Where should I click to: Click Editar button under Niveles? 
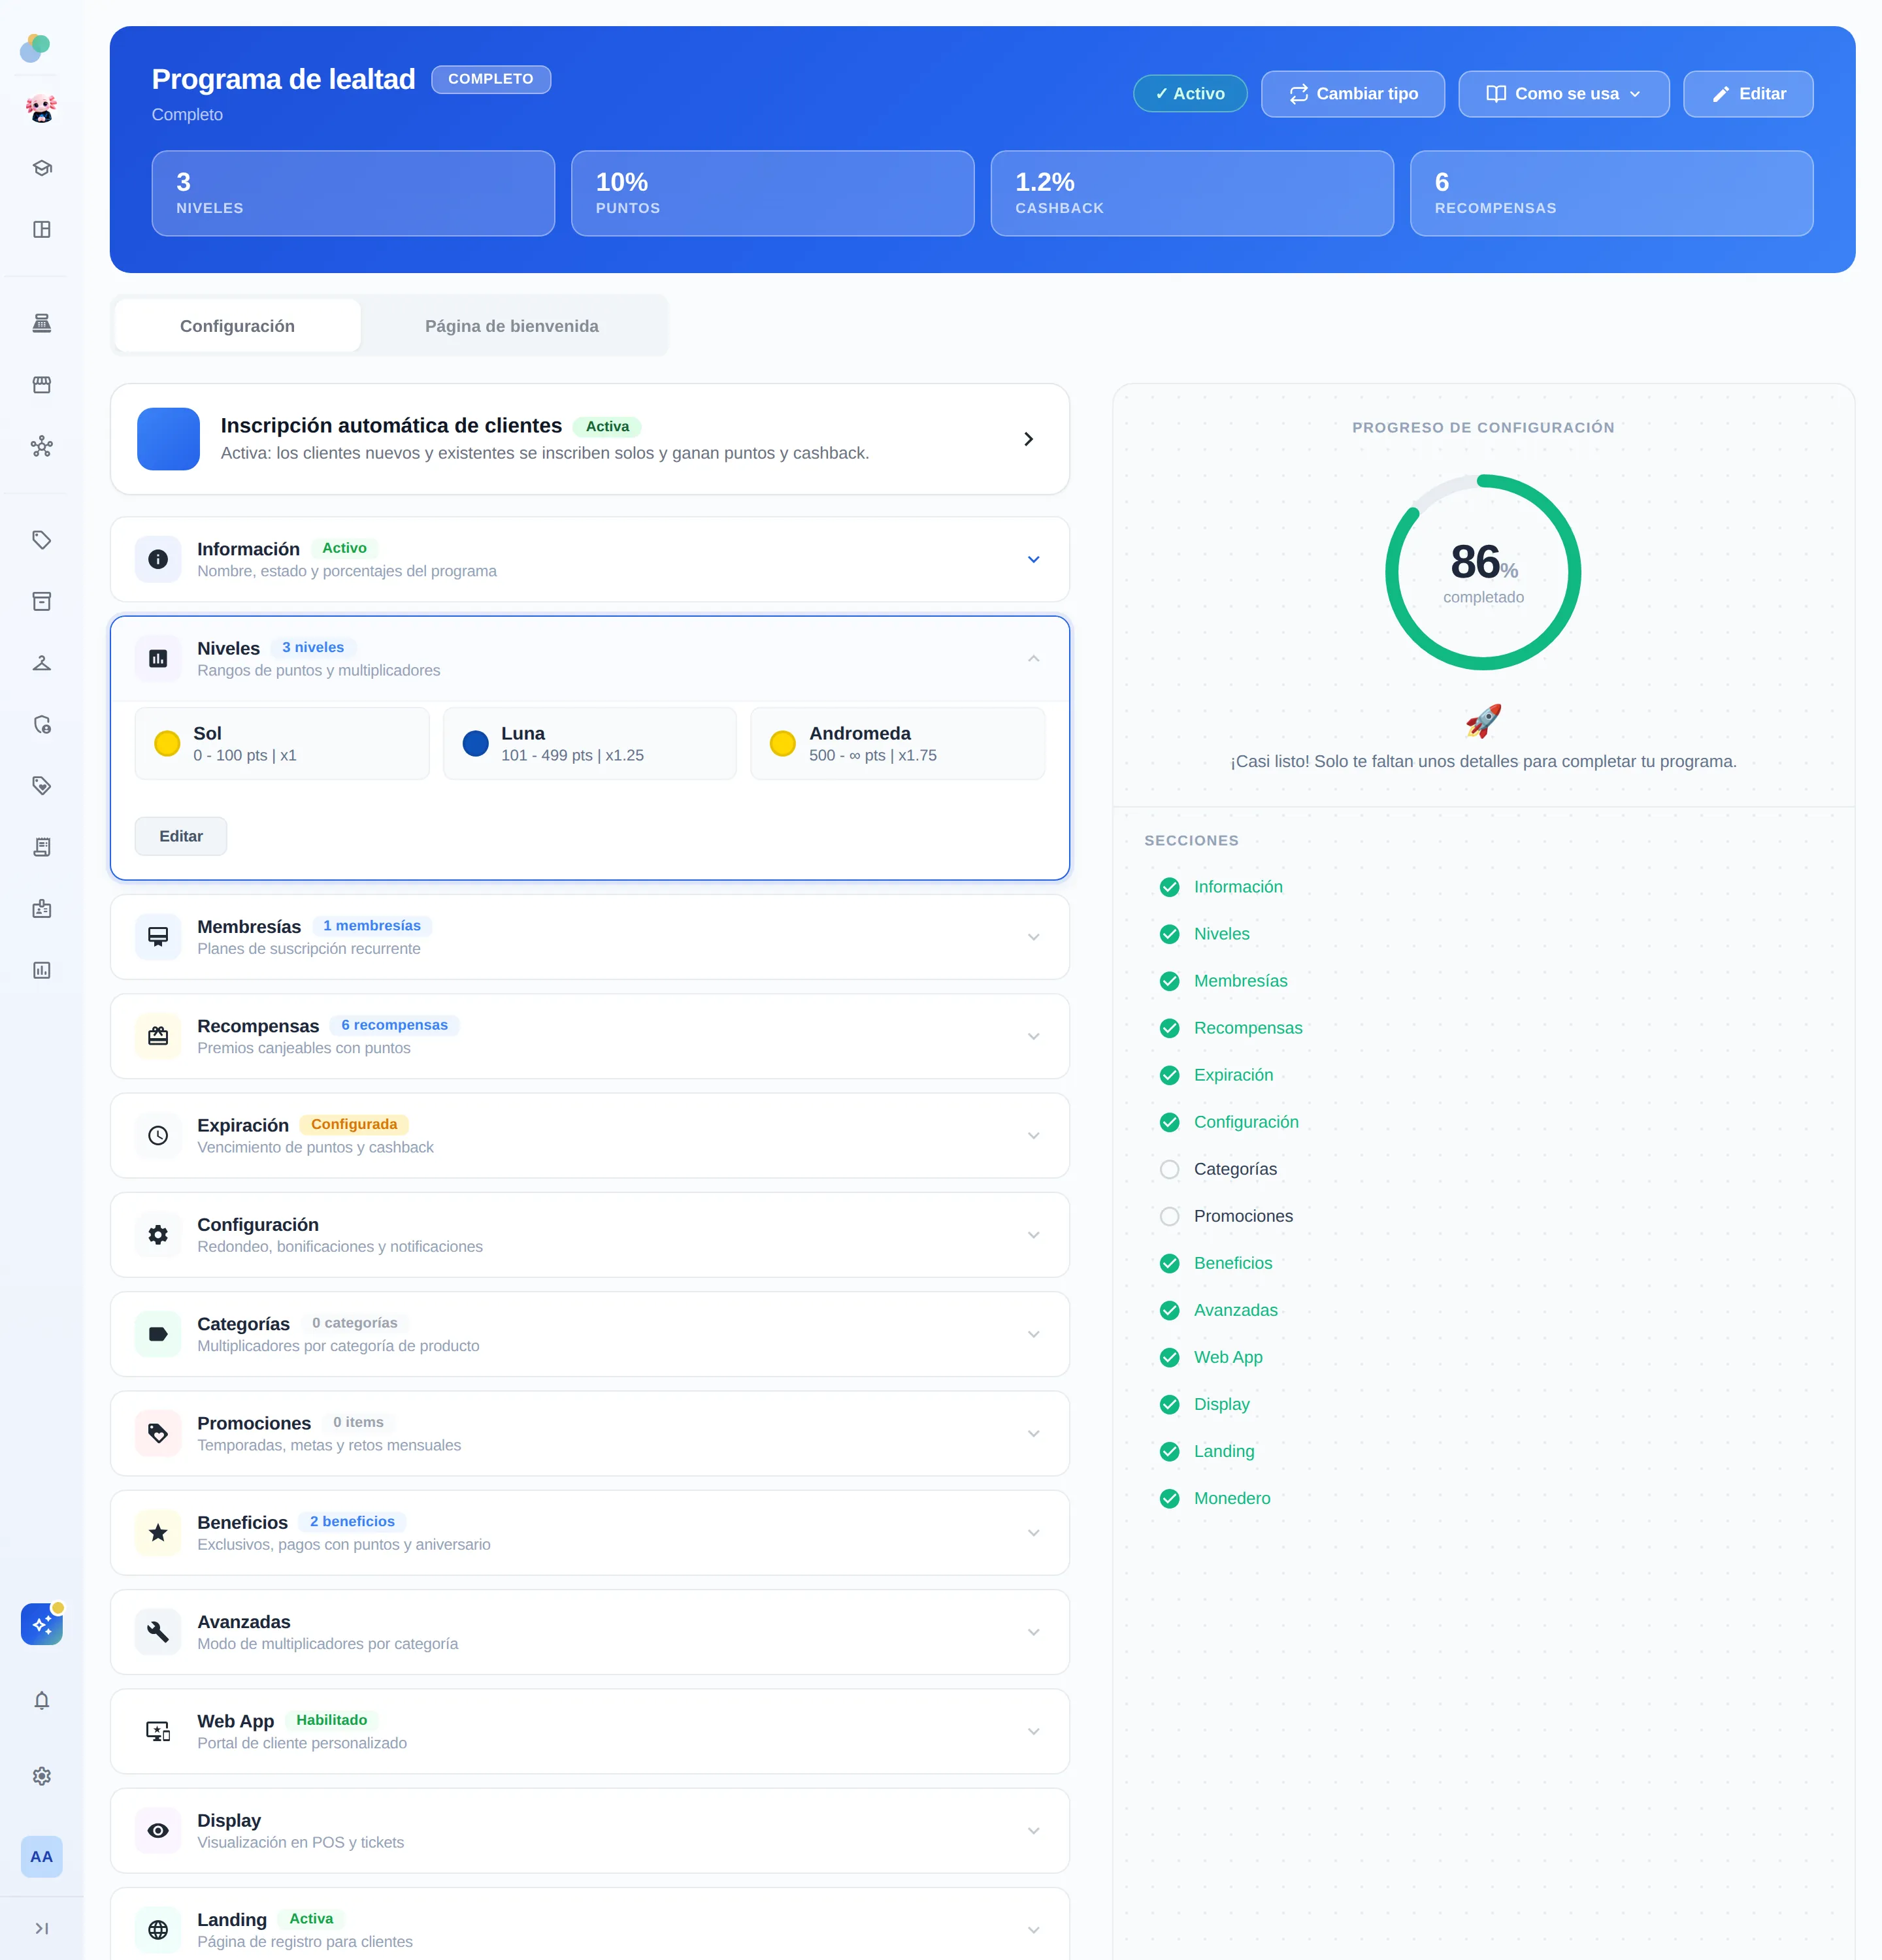click(181, 836)
